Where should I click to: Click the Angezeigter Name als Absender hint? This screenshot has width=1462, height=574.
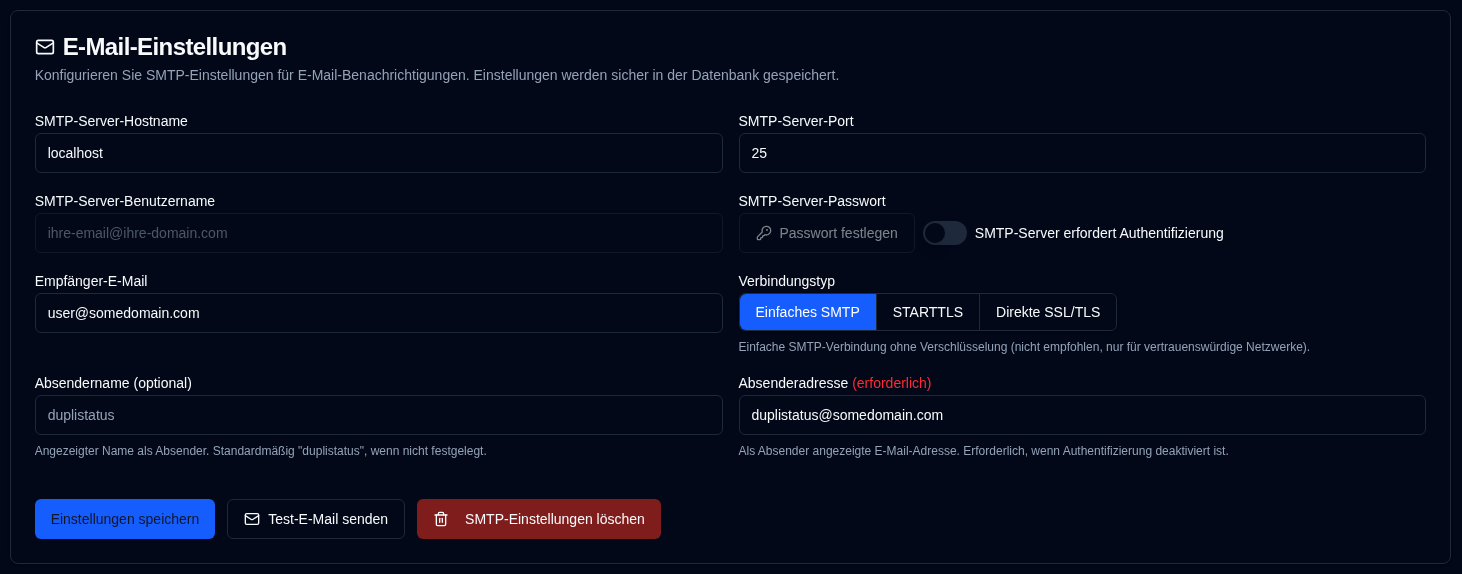[x=261, y=451]
